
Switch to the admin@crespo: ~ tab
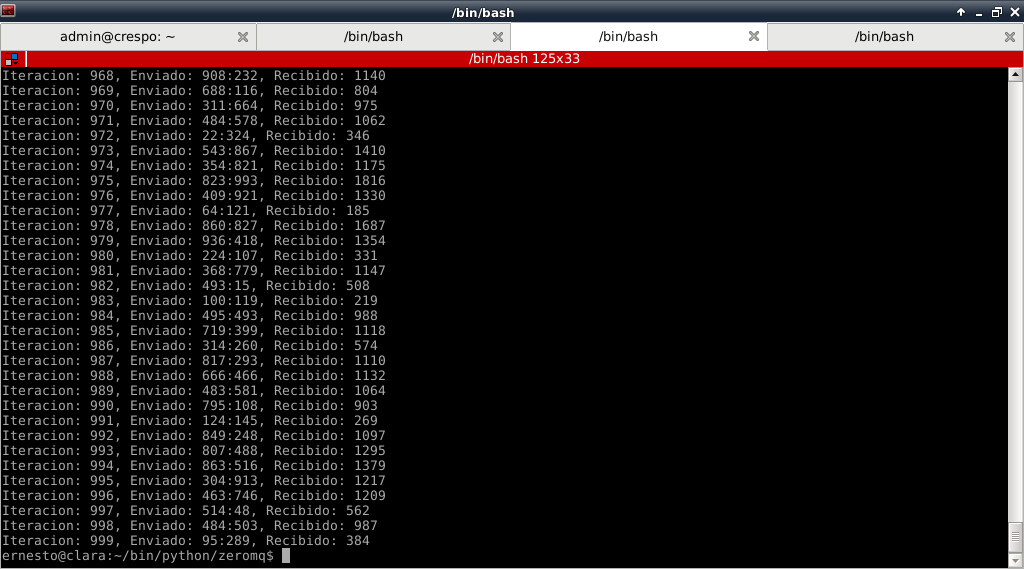pos(117,37)
